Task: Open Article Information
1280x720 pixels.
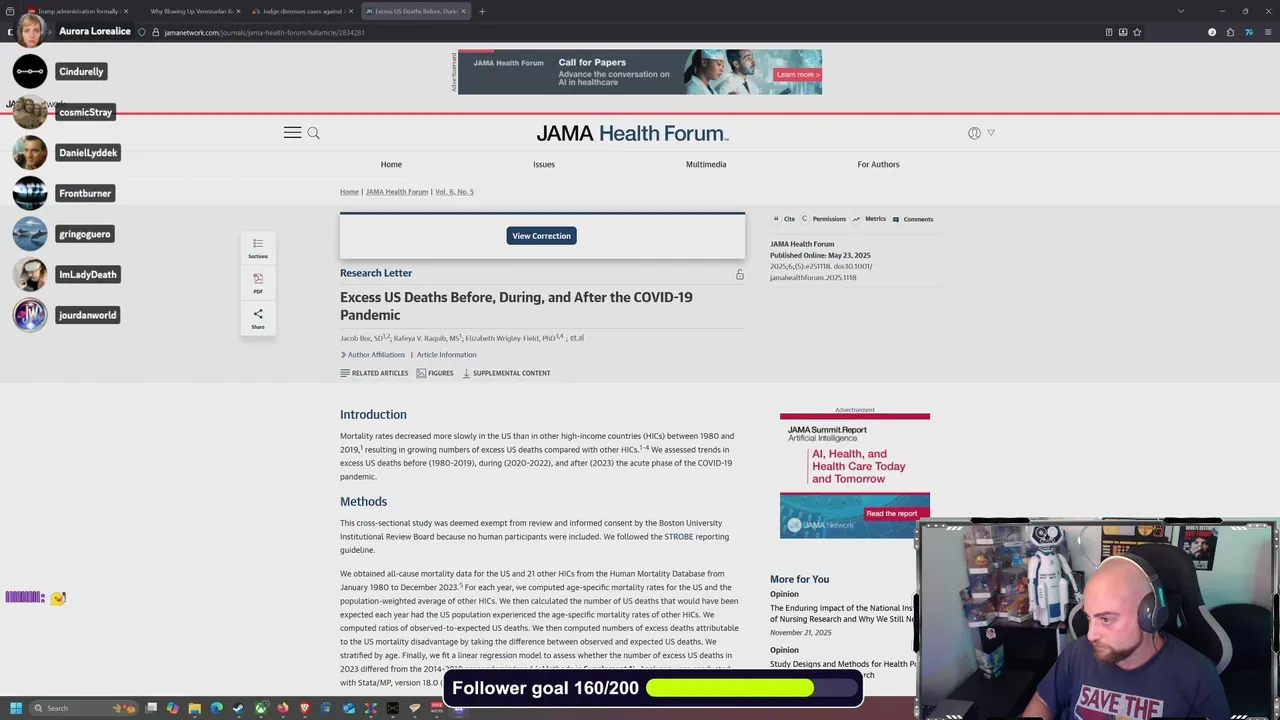Action: tap(446, 355)
